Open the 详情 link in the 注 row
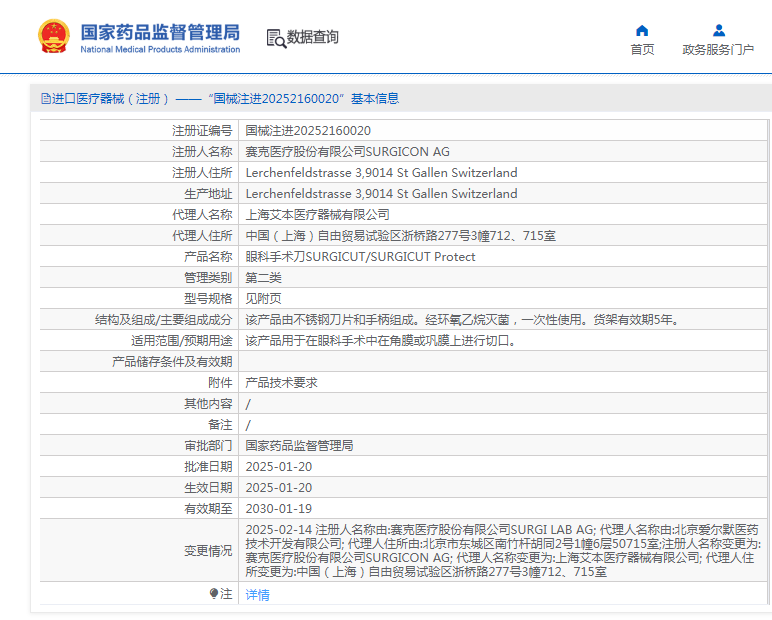The image size is (772, 620). tap(257, 595)
